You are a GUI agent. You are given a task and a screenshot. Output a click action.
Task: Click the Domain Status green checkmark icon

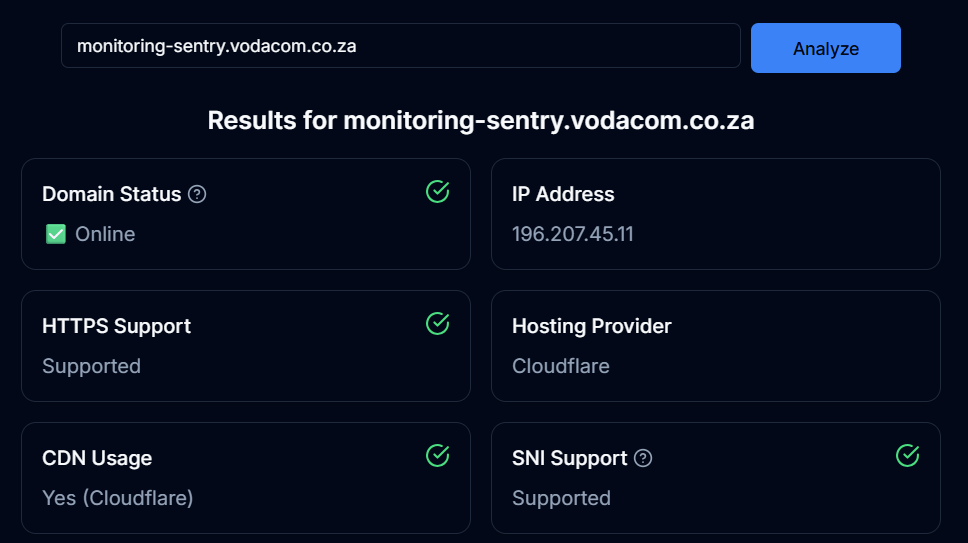point(437,191)
